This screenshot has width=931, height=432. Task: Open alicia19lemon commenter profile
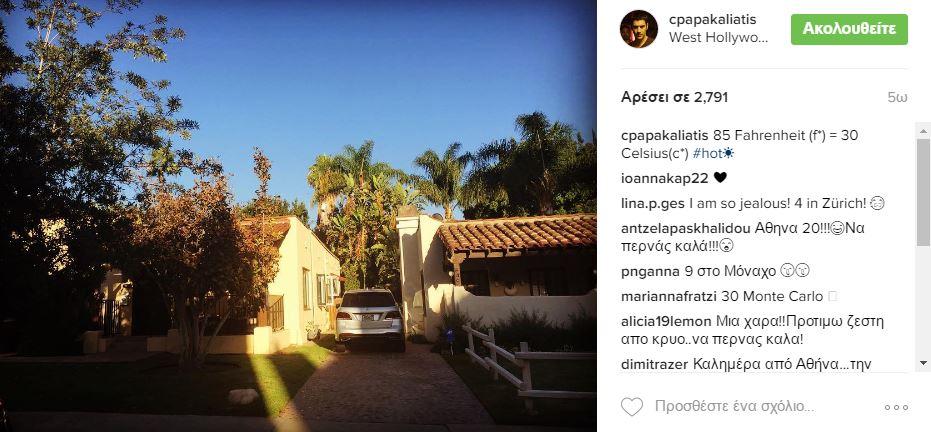pos(666,322)
